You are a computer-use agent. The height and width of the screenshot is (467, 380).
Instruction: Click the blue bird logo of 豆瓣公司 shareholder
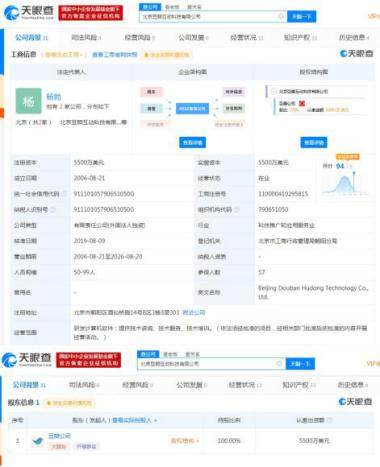[x=38, y=441]
